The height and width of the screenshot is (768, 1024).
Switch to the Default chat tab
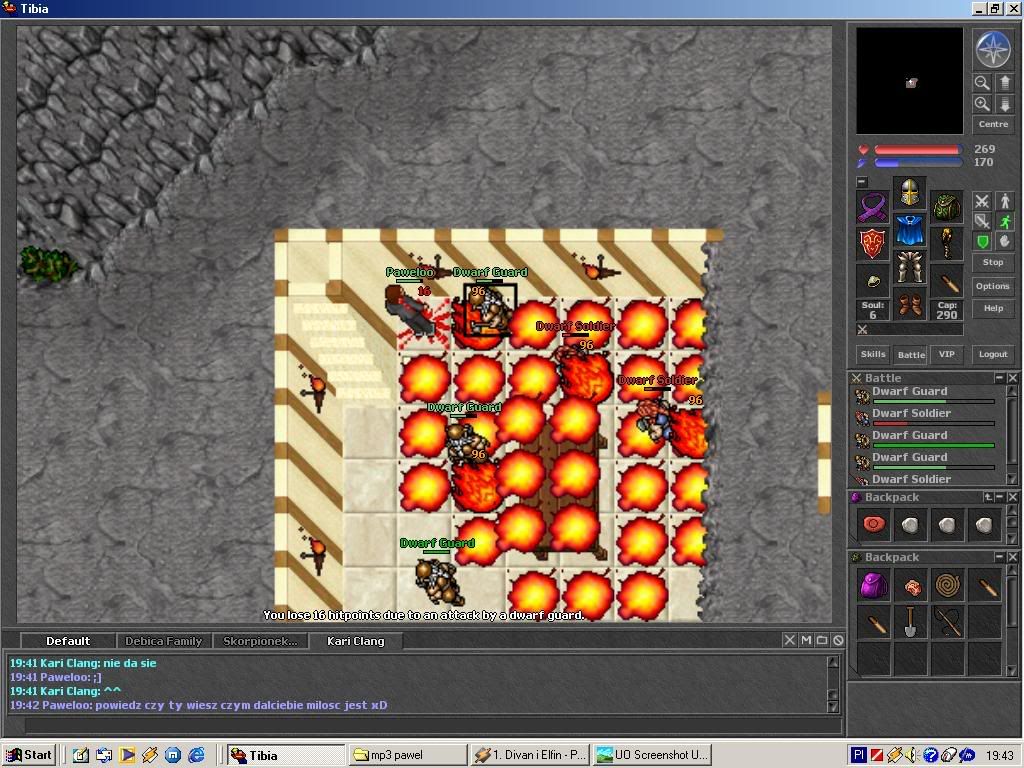[x=68, y=641]
